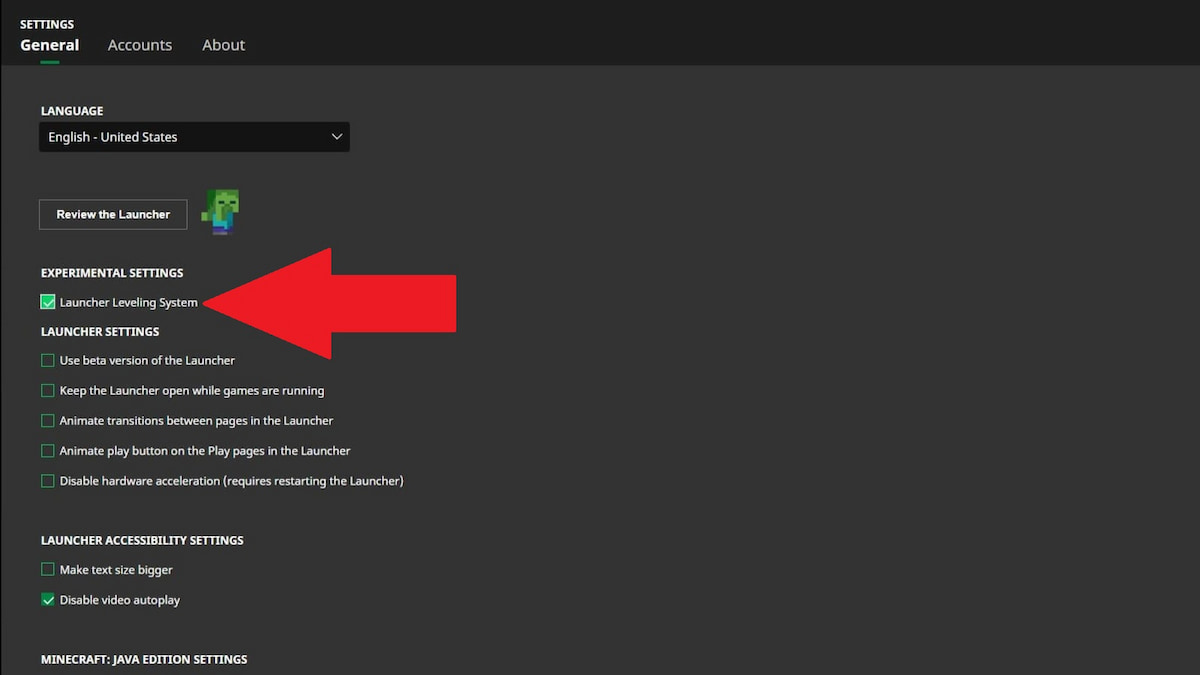
Task: Click the EXPERIMENTAL SETTINGS heading
Action: click(112, 272)
